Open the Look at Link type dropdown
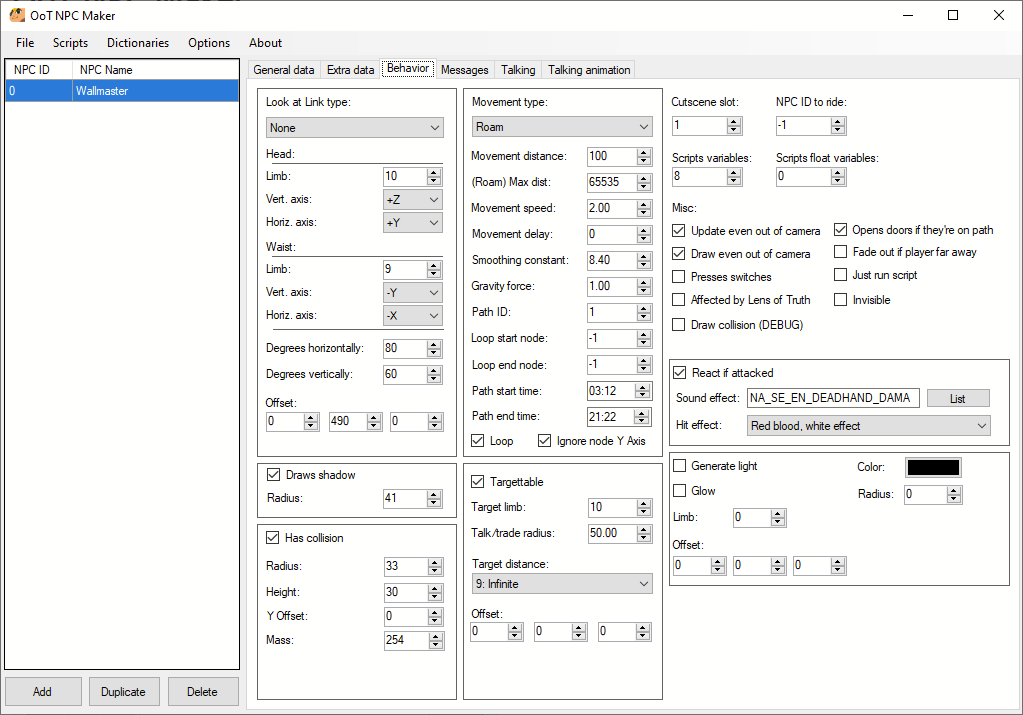The height and width of the screenshot is (715, 1023). [x=355, y=128]
